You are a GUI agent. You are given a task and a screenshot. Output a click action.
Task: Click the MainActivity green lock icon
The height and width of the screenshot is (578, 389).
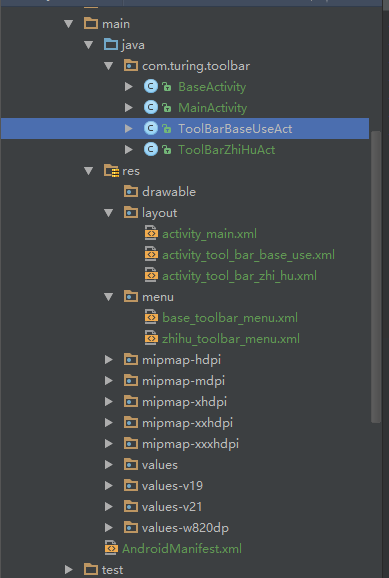pyautogui.click(x=167, y=108)
